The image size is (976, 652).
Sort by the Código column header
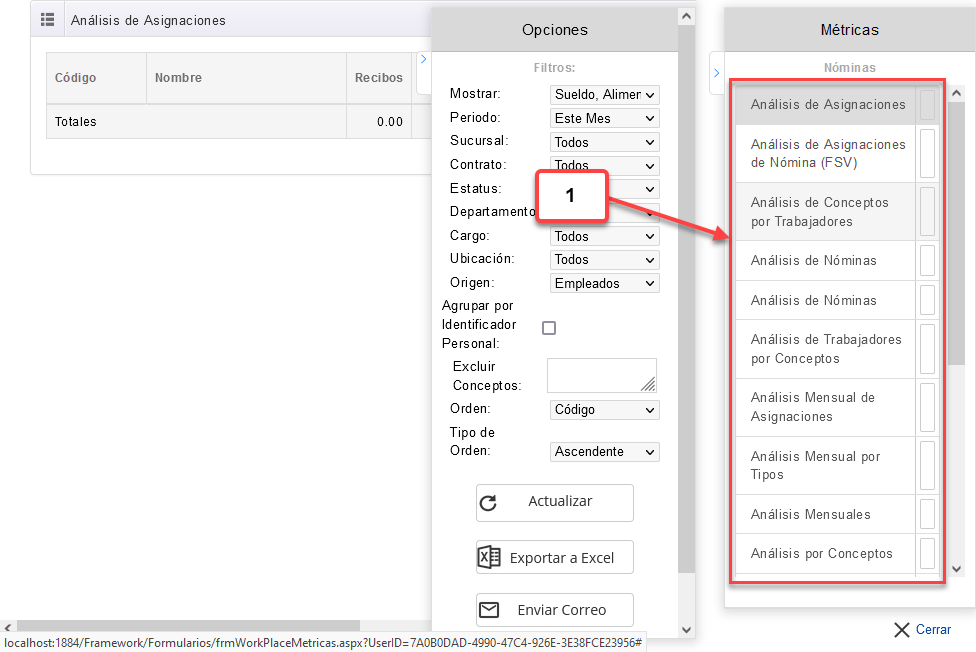[x=75, y=78]
